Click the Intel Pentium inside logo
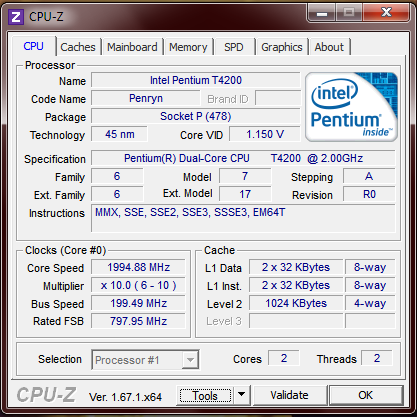Screen dimensions: 417x417 (x=351, y=107)
